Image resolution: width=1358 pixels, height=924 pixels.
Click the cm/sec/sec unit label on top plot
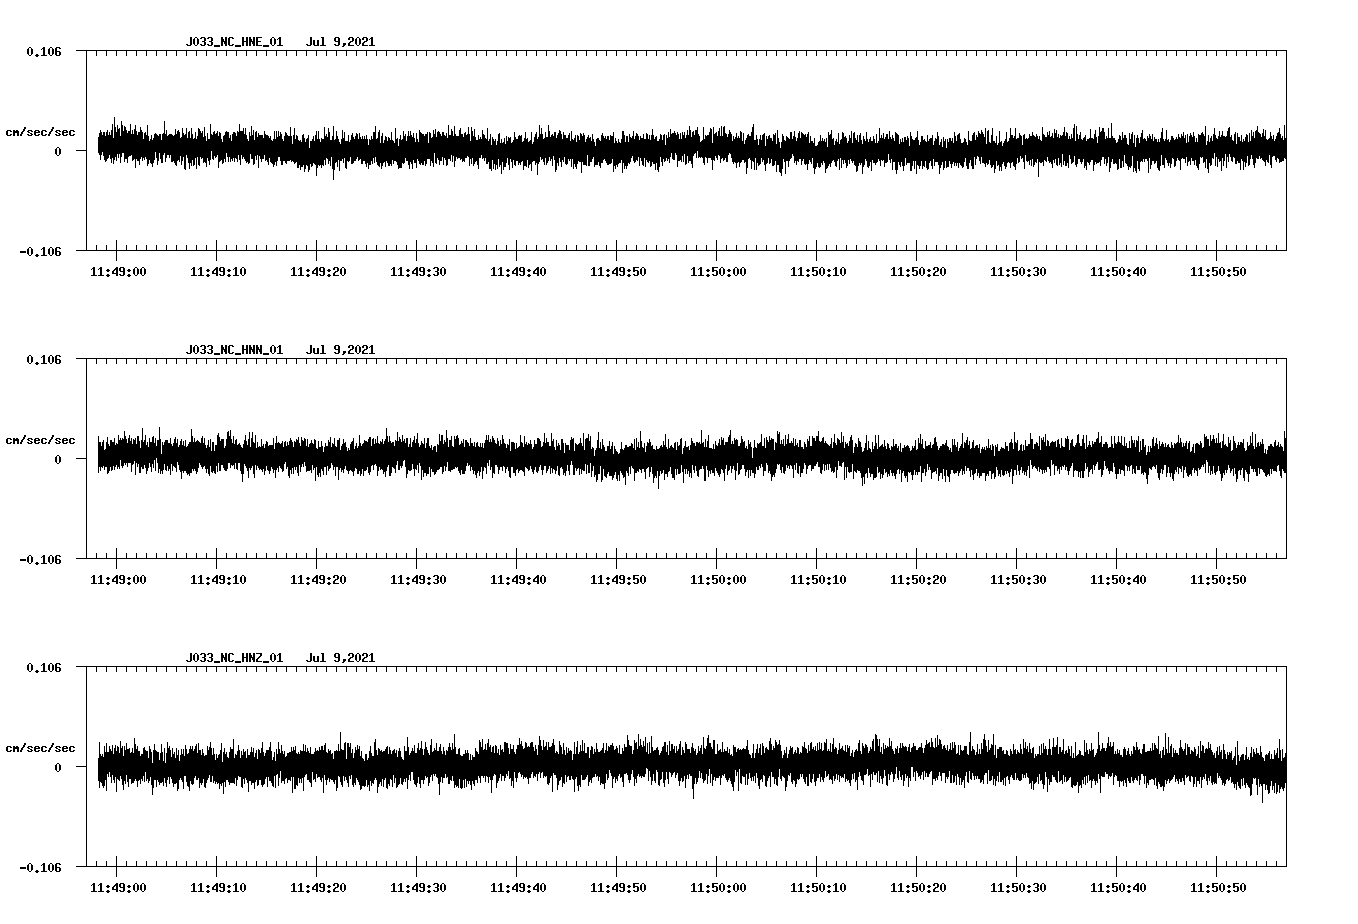coord(41,131)
